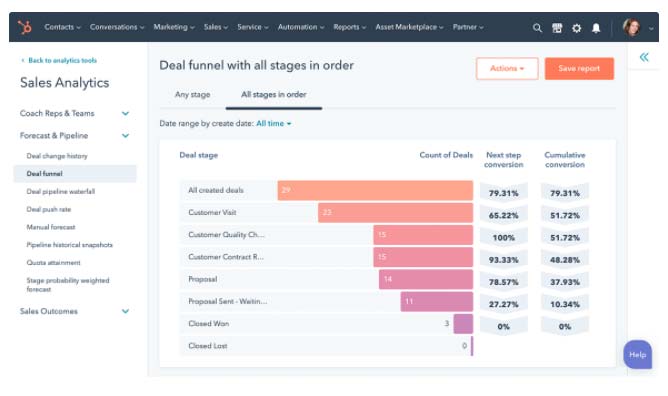Open Deal pipeline waterfall report
Image resolution: width=668 pixels, height=396 pixels.
click(x=60, y=192)
